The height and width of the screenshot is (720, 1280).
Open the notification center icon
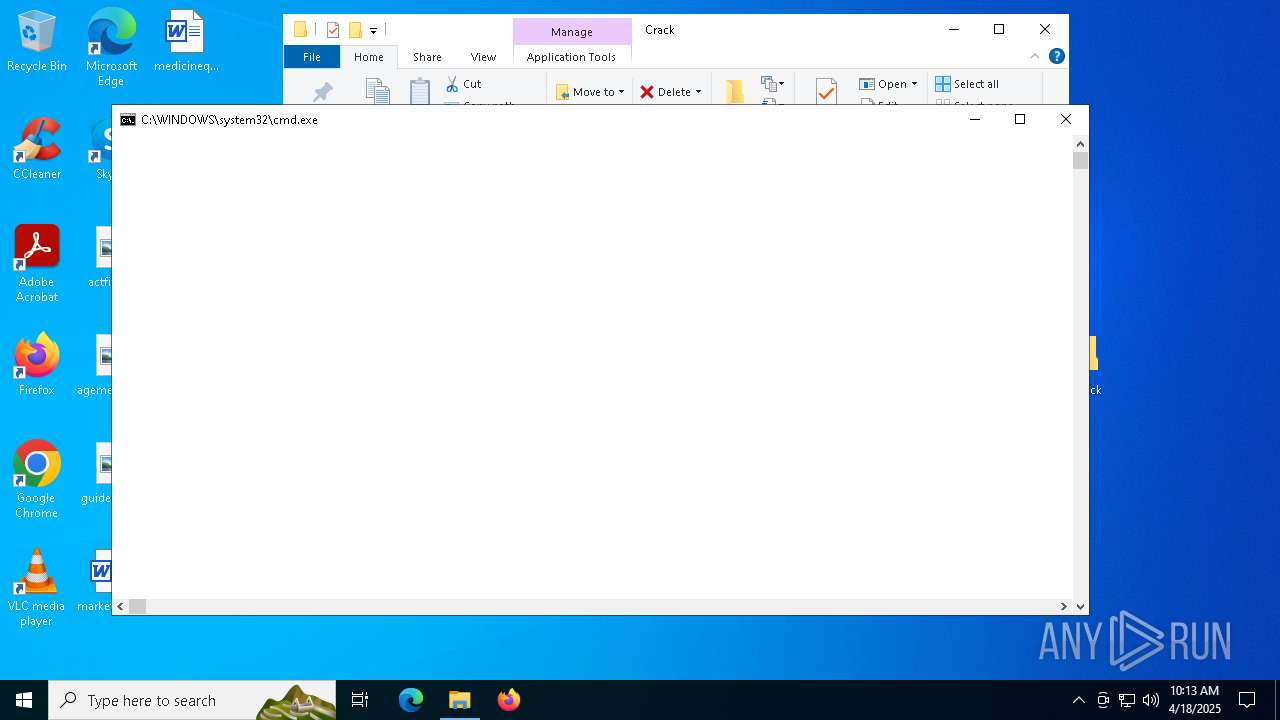[x=1247, y=700]
